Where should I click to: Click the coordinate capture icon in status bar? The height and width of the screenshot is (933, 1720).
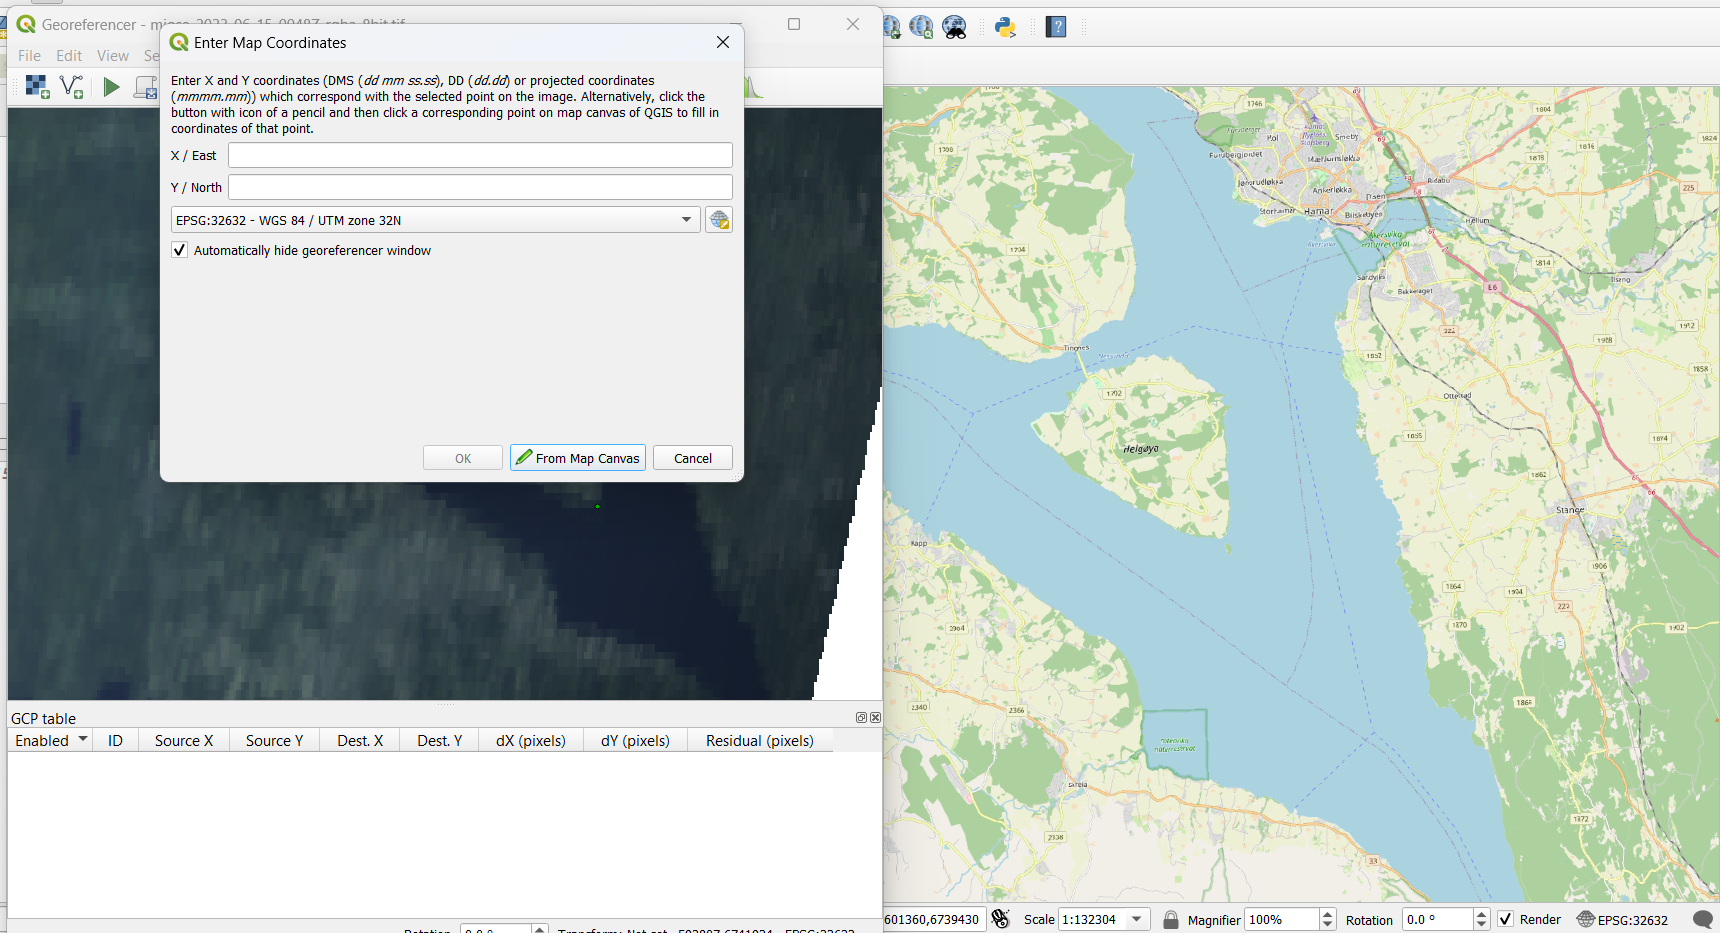pos(1001,918)
